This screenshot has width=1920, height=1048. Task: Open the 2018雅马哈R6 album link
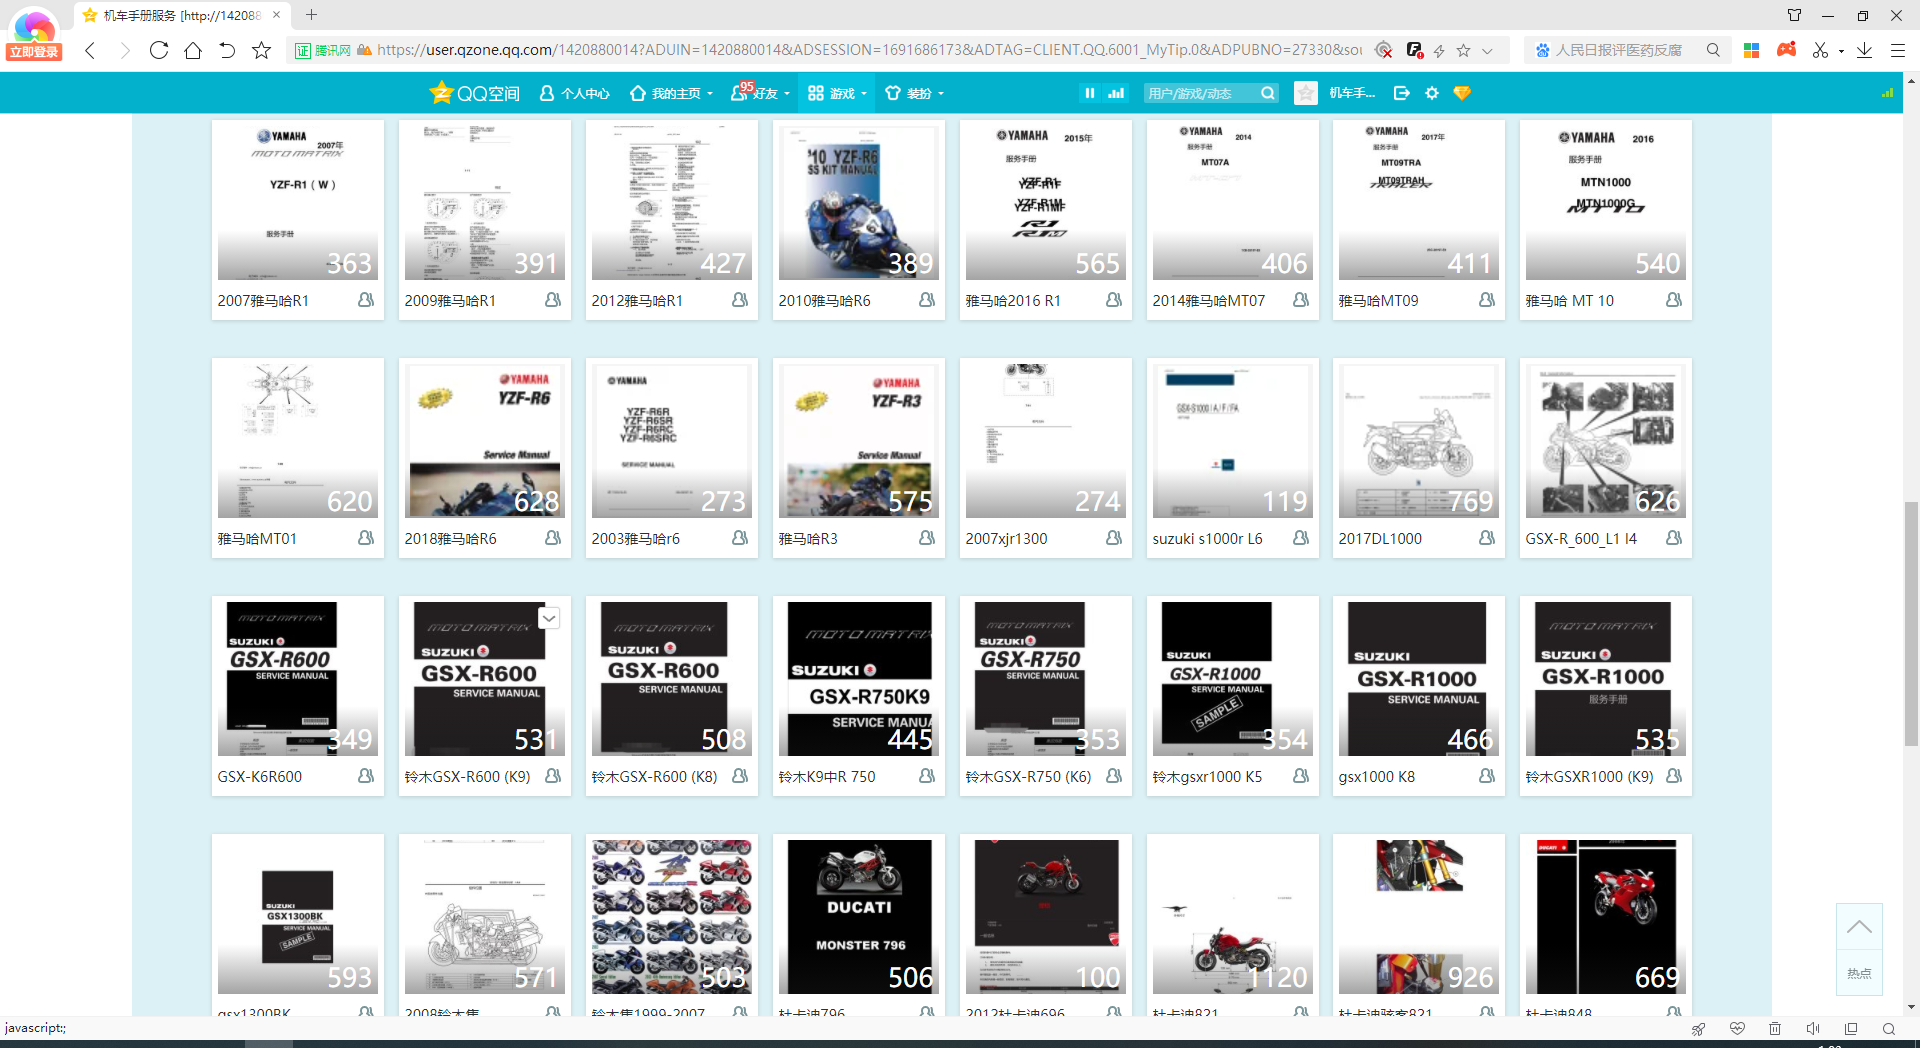(x=450, y=539)
